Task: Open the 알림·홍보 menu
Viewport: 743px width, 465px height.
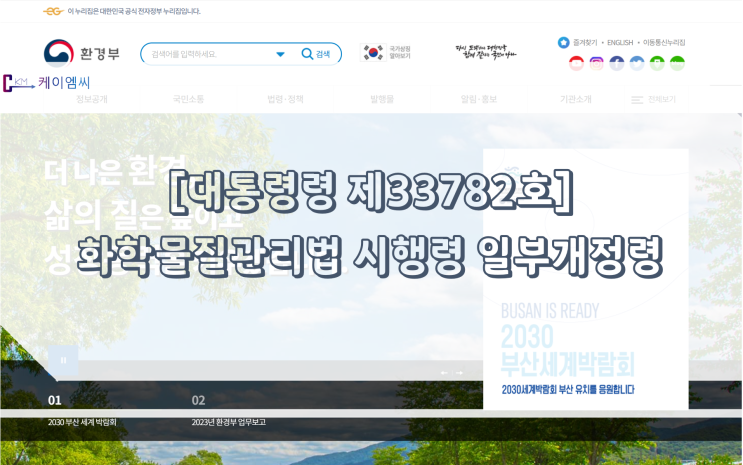Action: [479, 99]
